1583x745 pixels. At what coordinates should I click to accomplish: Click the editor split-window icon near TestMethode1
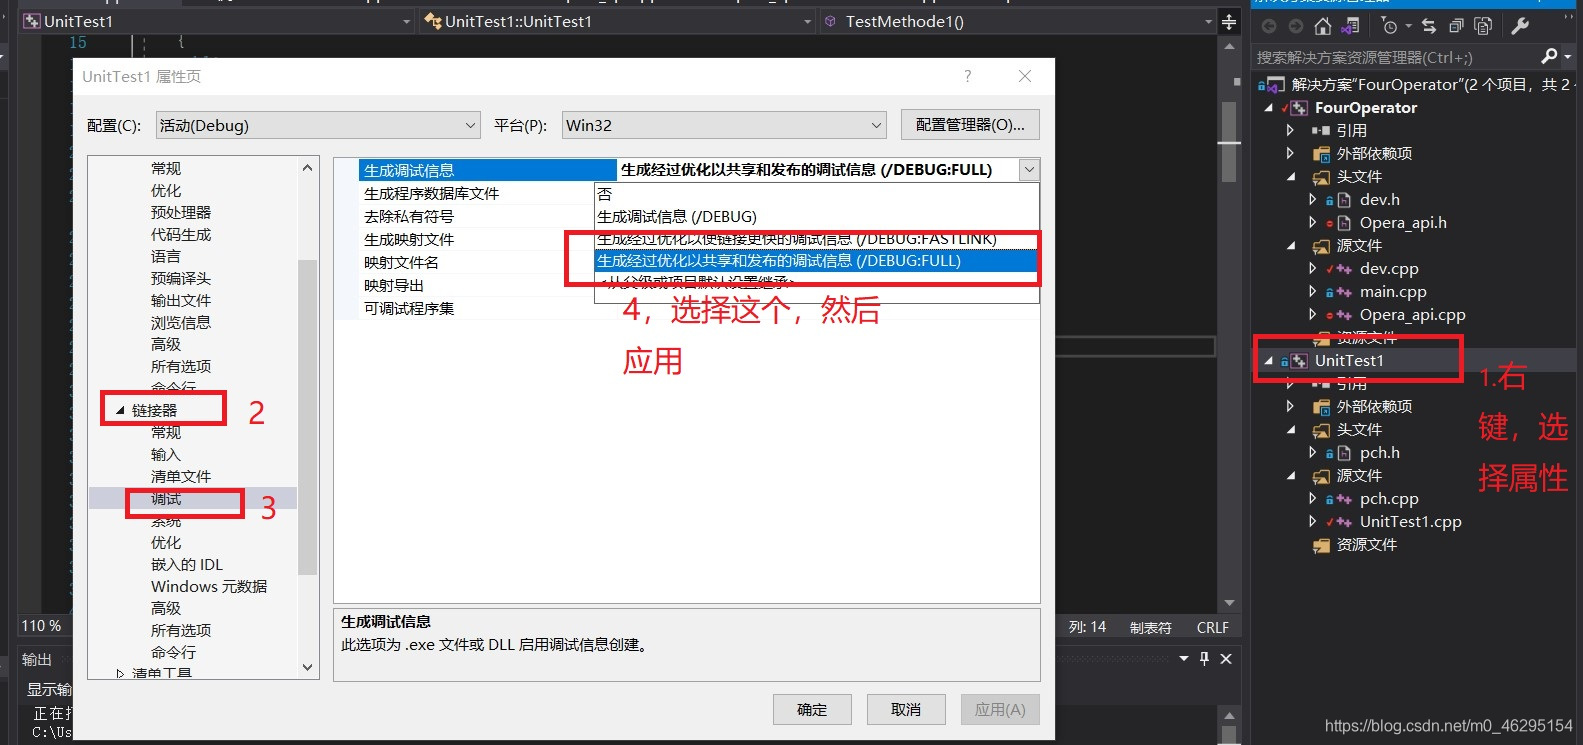pyautogui.click(x=1229, y=21)
